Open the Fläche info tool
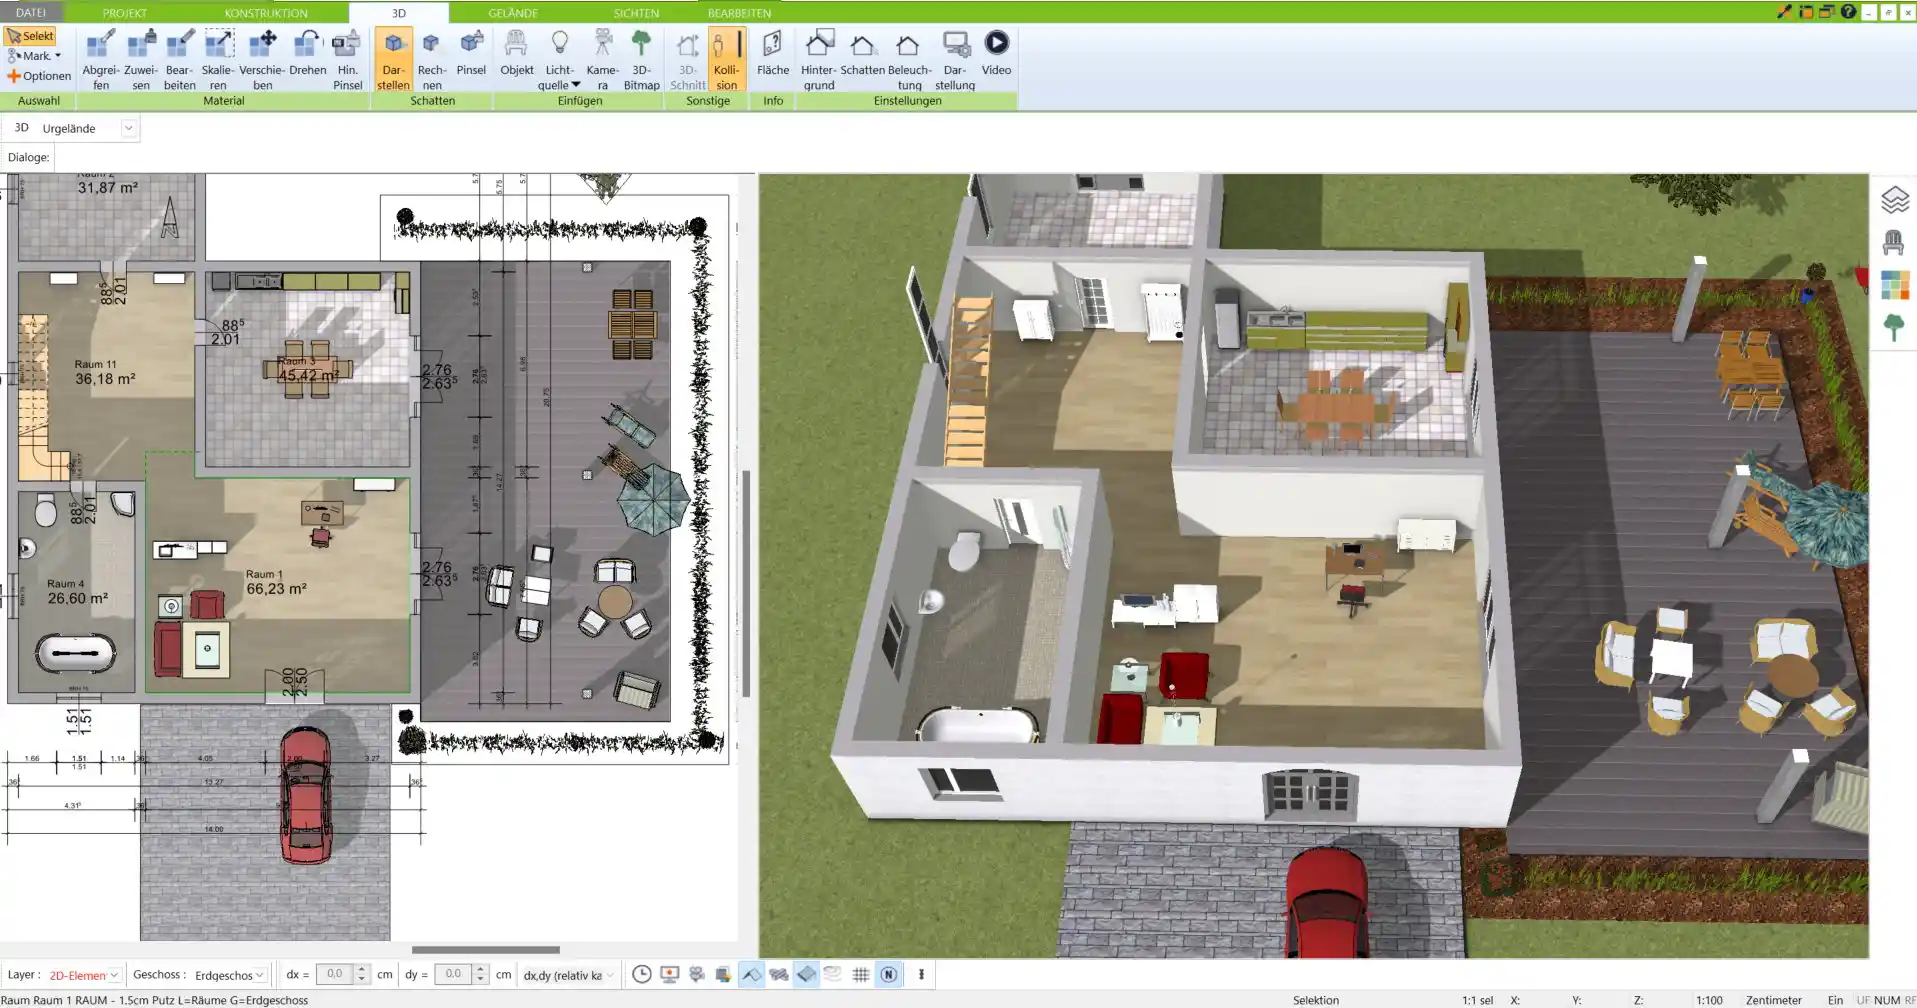Viewport: 1917px width, 1008px height. 773,53
